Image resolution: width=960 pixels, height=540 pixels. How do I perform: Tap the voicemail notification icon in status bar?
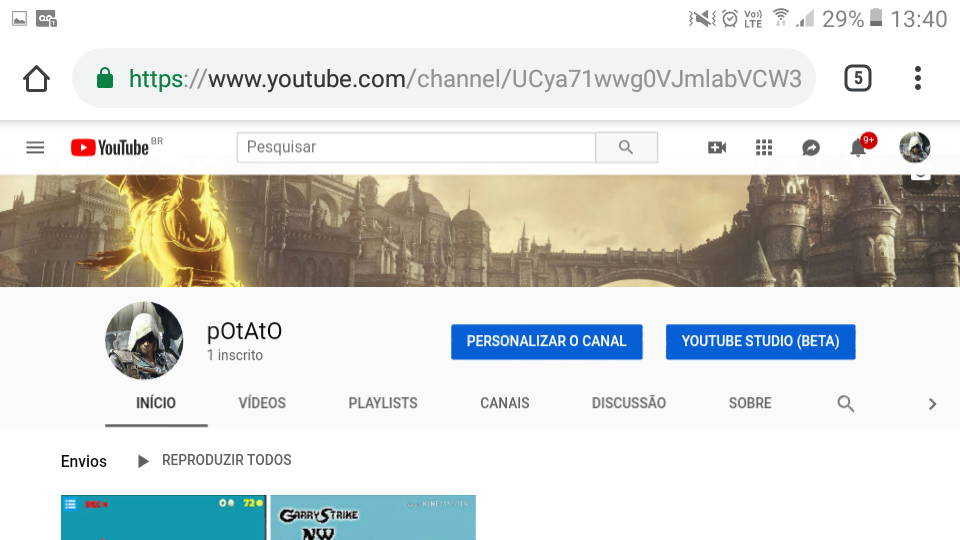tap(47, 19)
